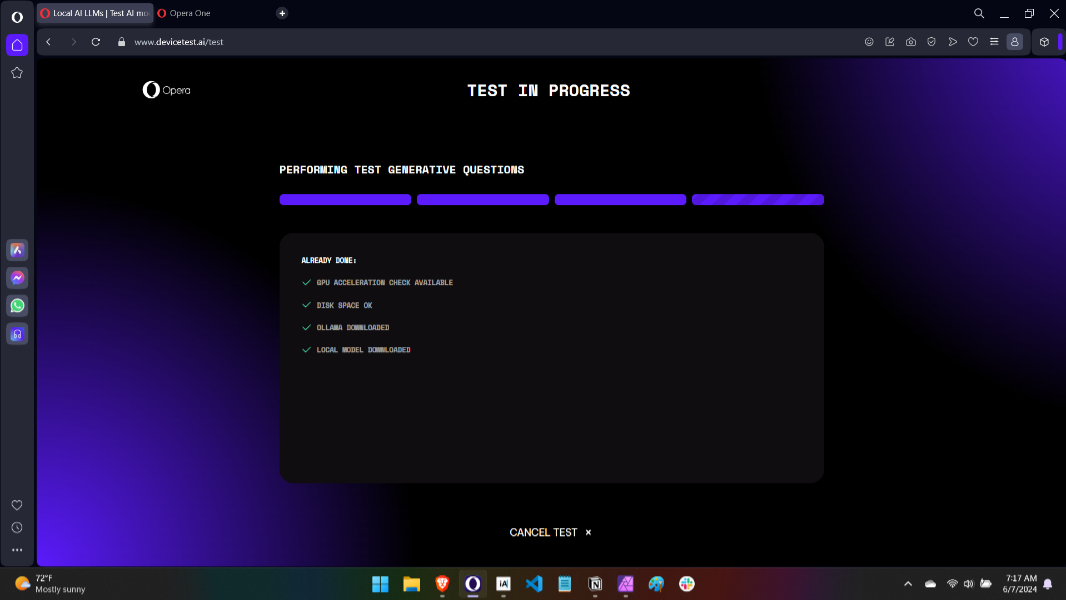Capture a snapshot with the camera icon
Screen dimensions: 1066x600
(911, 42)
